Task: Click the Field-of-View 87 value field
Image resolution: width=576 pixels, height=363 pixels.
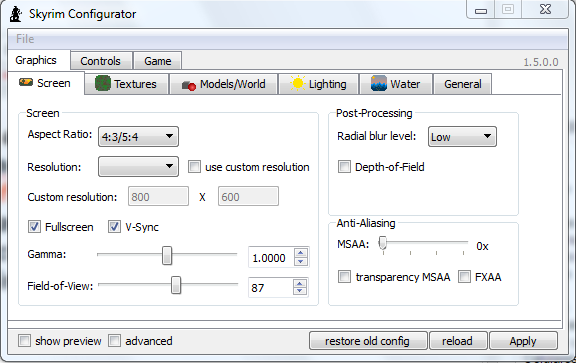Action: pyautogui.click(x=270, y=287)
